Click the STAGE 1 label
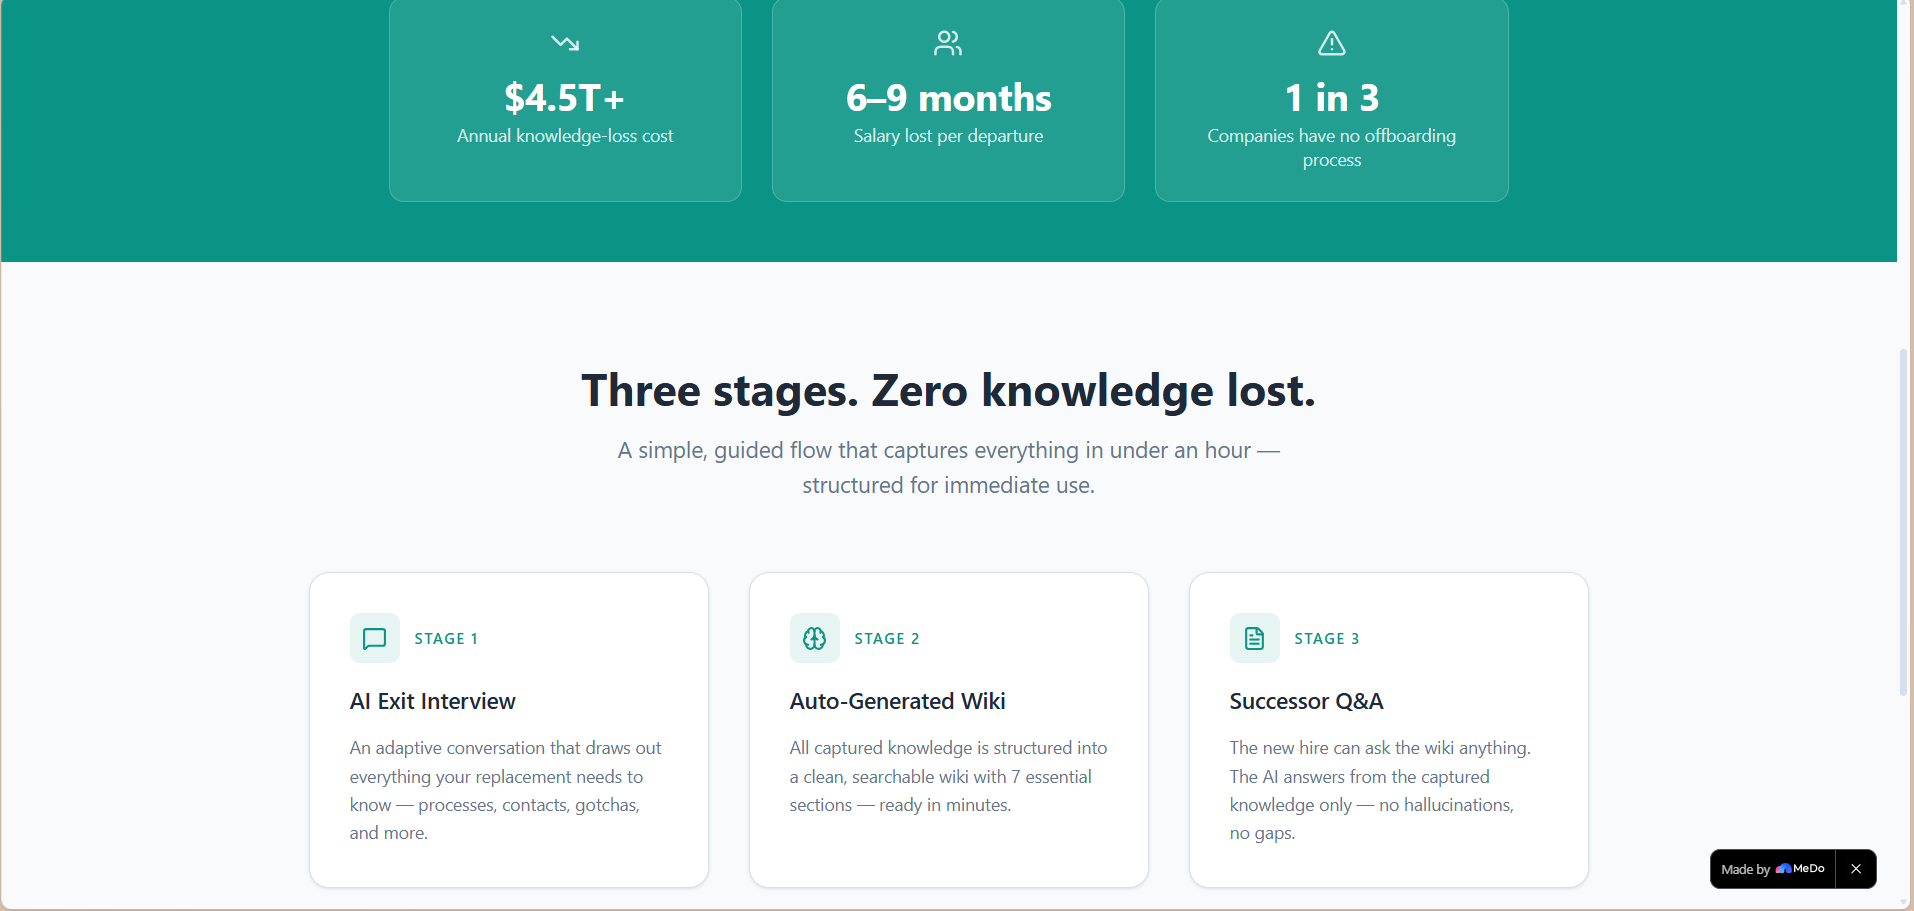The height and width of the screenshot is (911, 1914). [x=446, y=638]
